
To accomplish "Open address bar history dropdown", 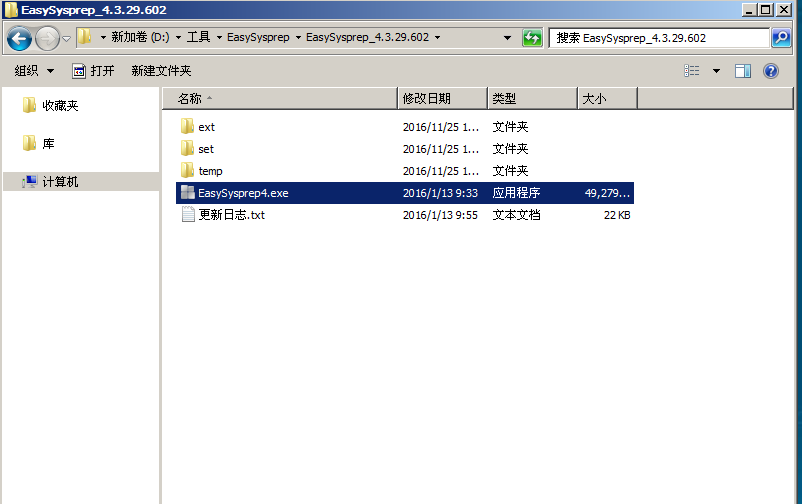I will (x=507, y=38).
